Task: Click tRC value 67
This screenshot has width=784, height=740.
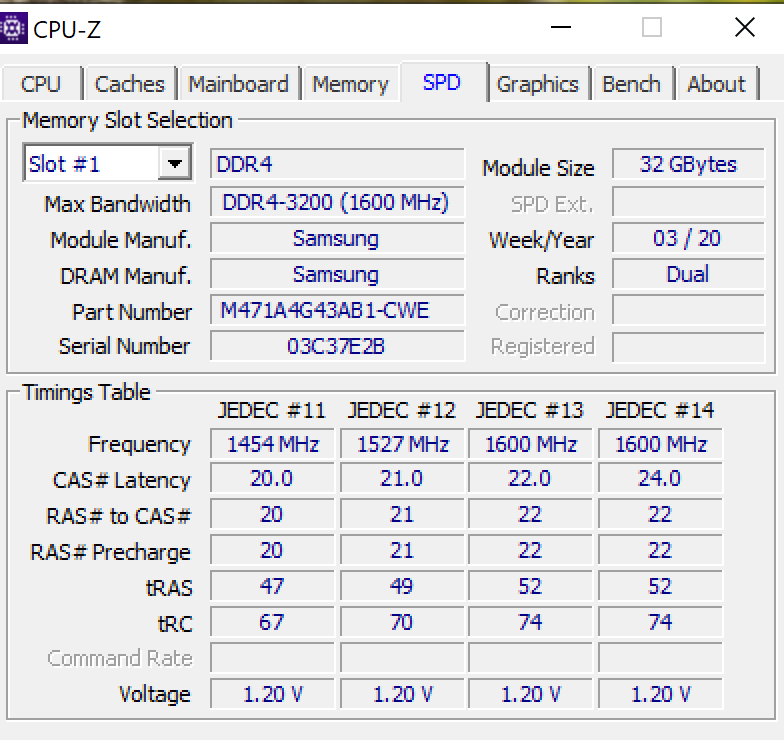Action: [272, 622]
